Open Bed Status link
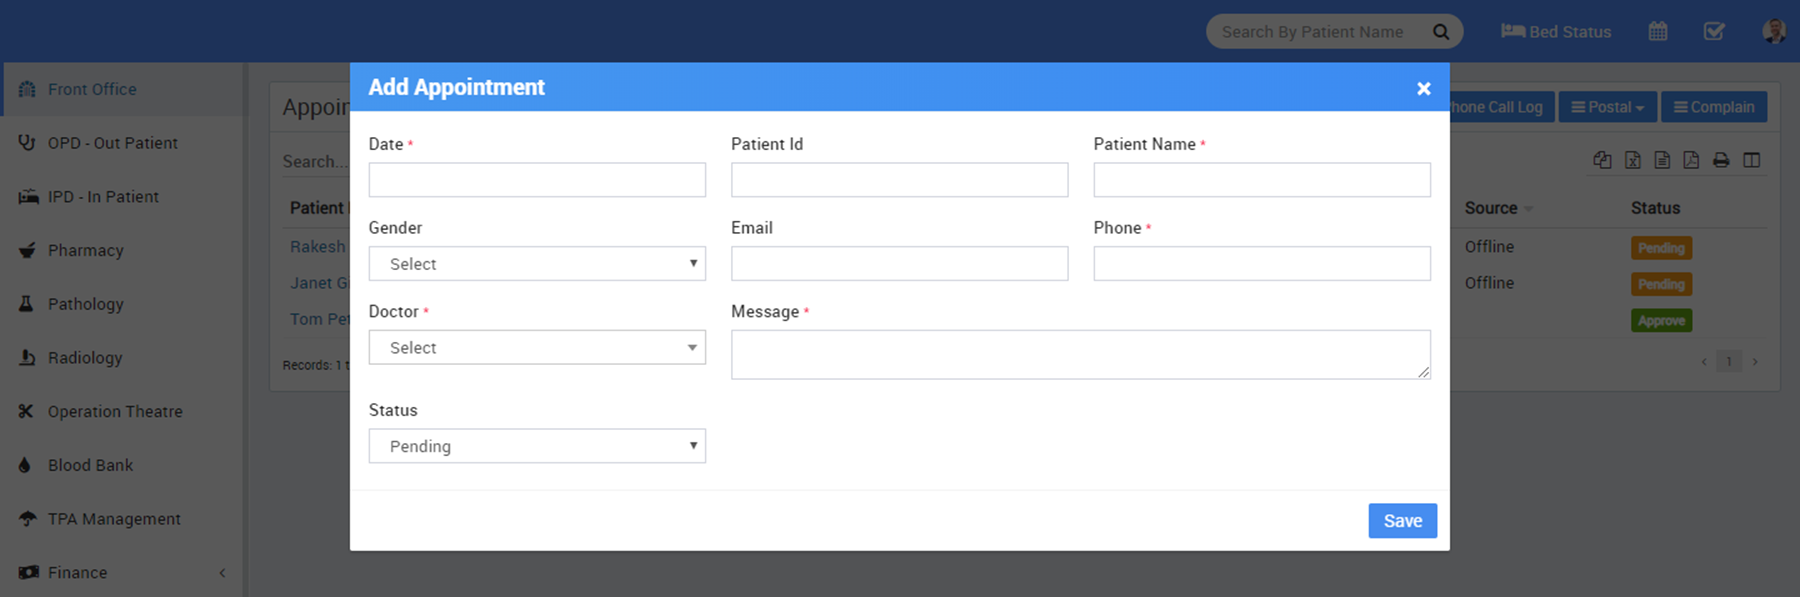 pyautogui.click(x=1556, y=32)
